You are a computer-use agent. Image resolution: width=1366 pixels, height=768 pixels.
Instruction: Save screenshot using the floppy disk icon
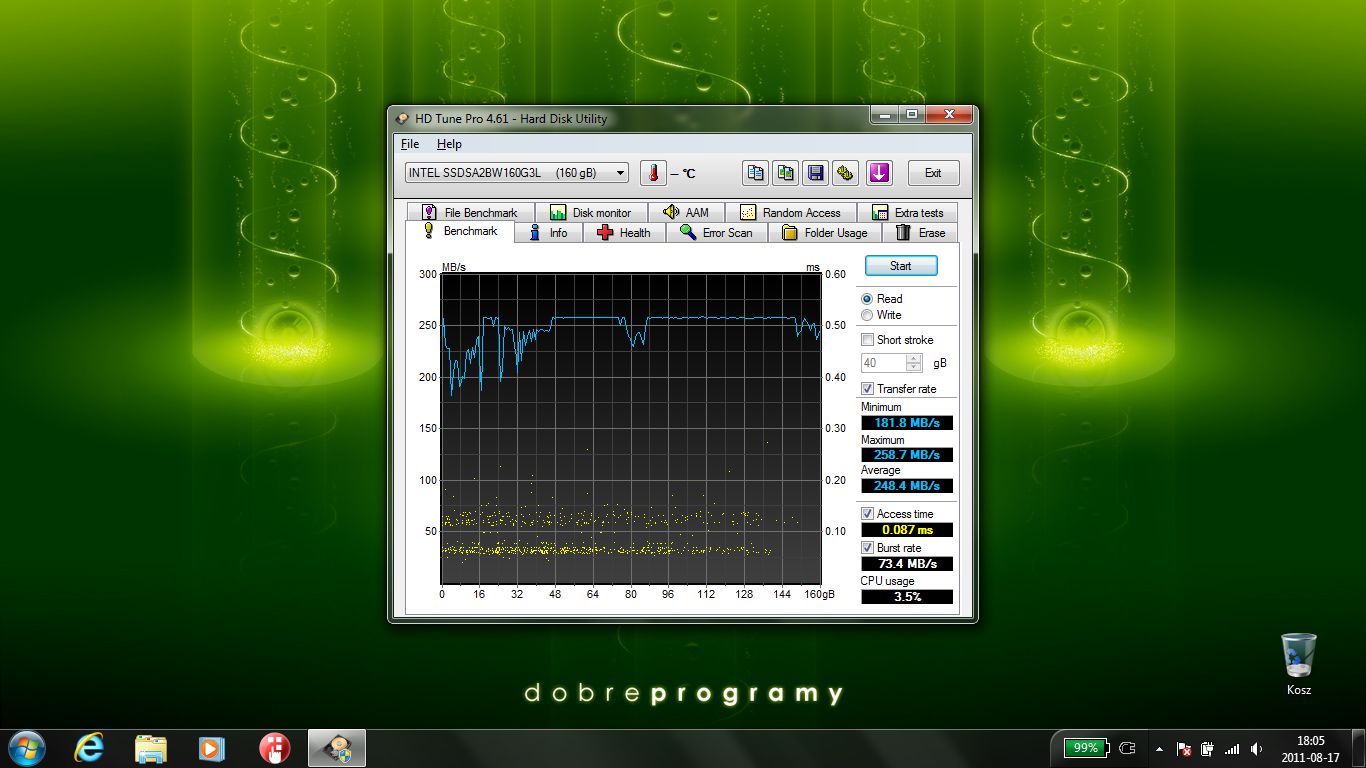coord(816,173)
